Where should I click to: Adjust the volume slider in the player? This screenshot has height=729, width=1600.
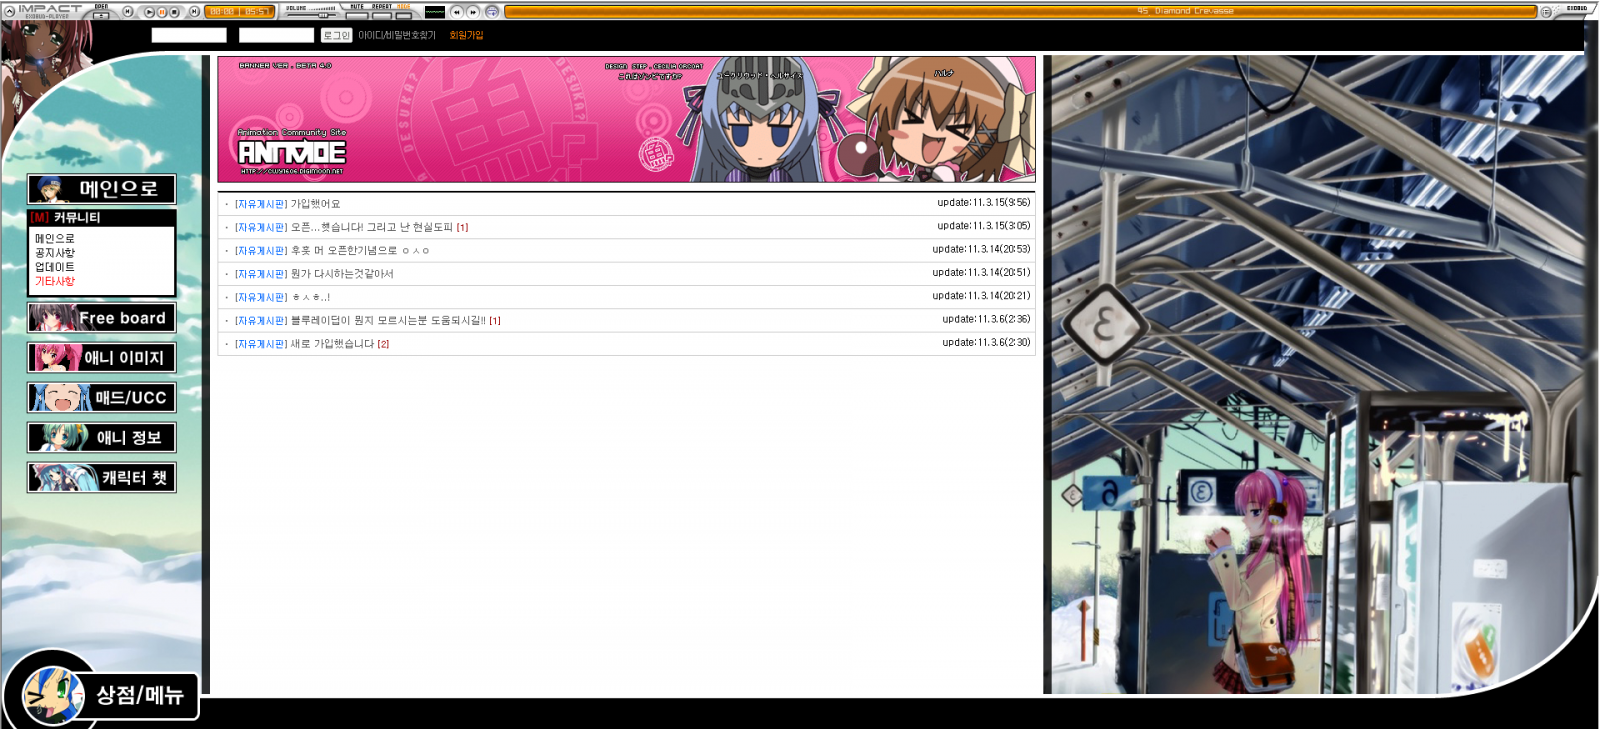[x=322, y=15]
